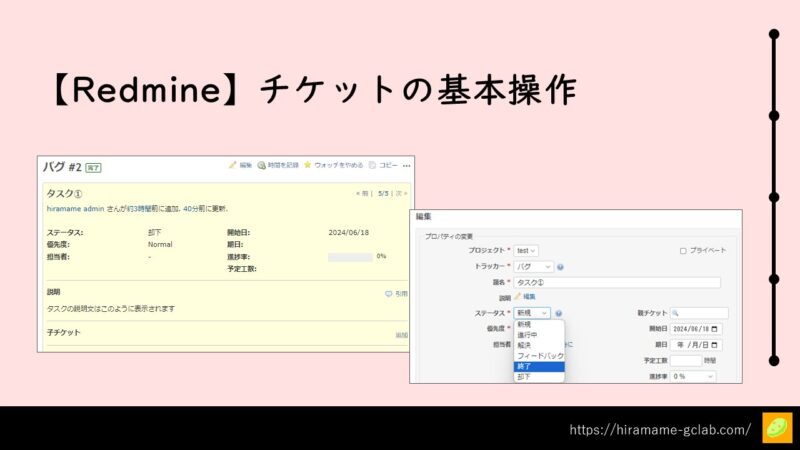Click the subject field containing タスク①
This screenshot has height=450, width=800.
pos(617,283)
